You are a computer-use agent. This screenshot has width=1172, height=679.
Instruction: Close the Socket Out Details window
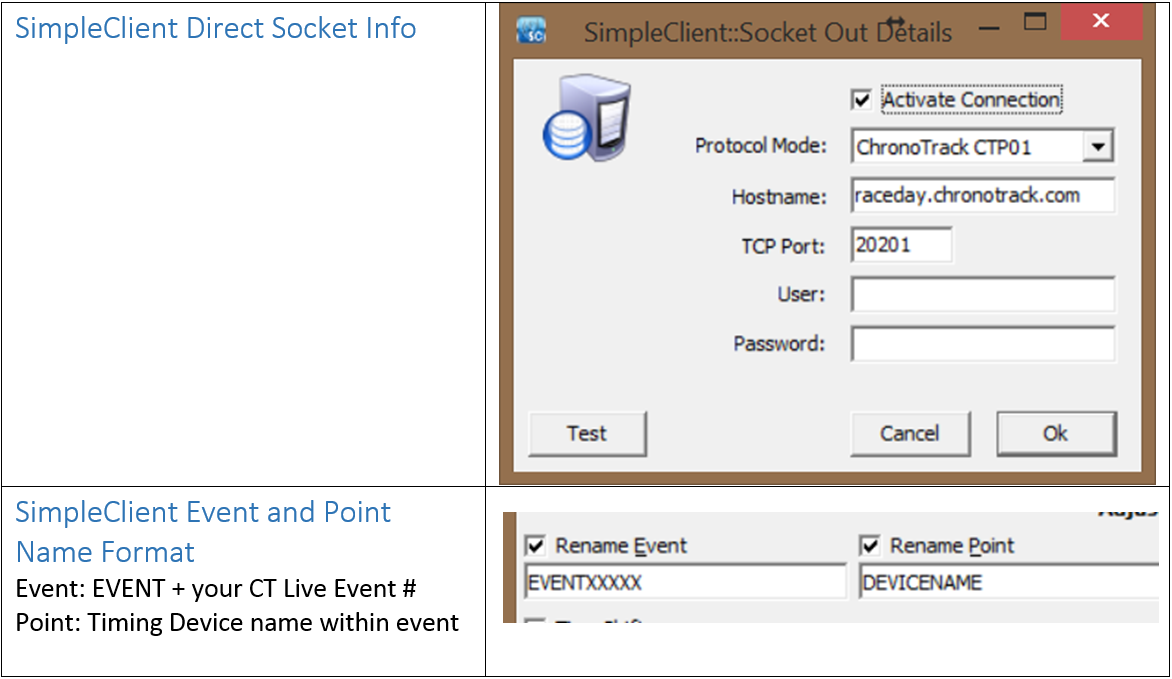(1101, 21)
